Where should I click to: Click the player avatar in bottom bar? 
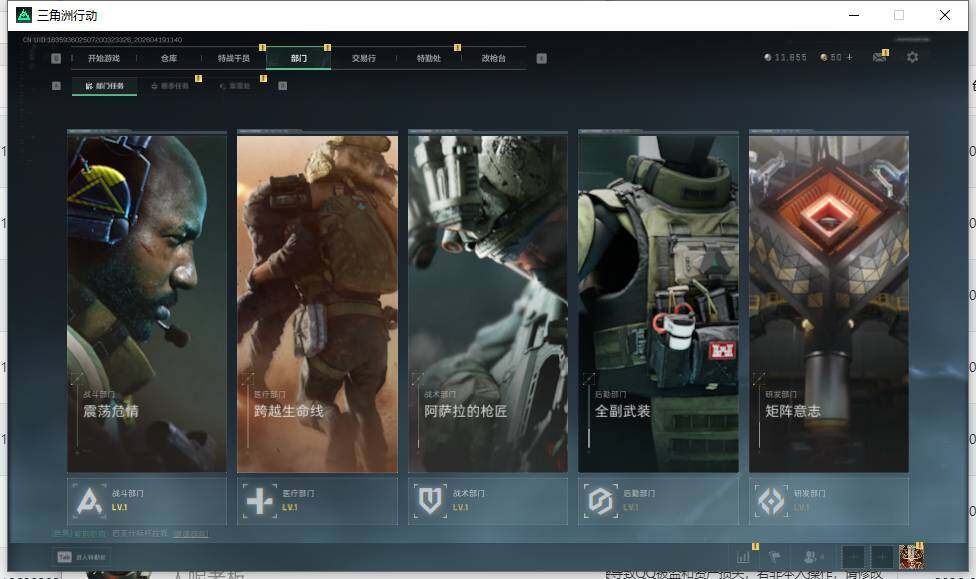[x=910, y=557]
